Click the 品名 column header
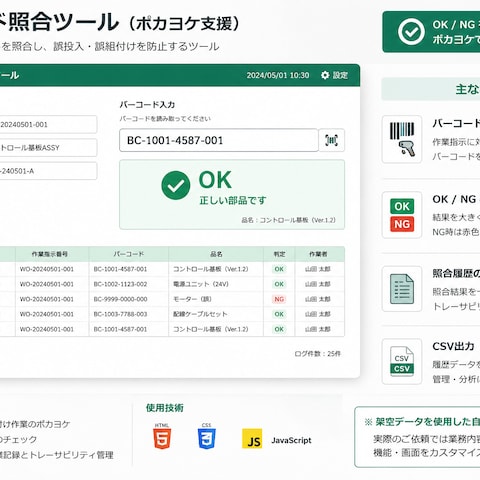 click(x=216, y=254)
